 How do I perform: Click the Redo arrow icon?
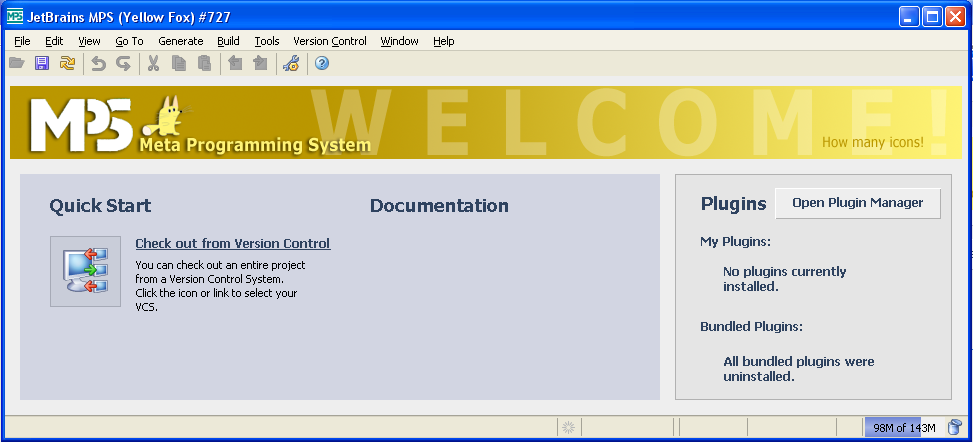[123, 63]
